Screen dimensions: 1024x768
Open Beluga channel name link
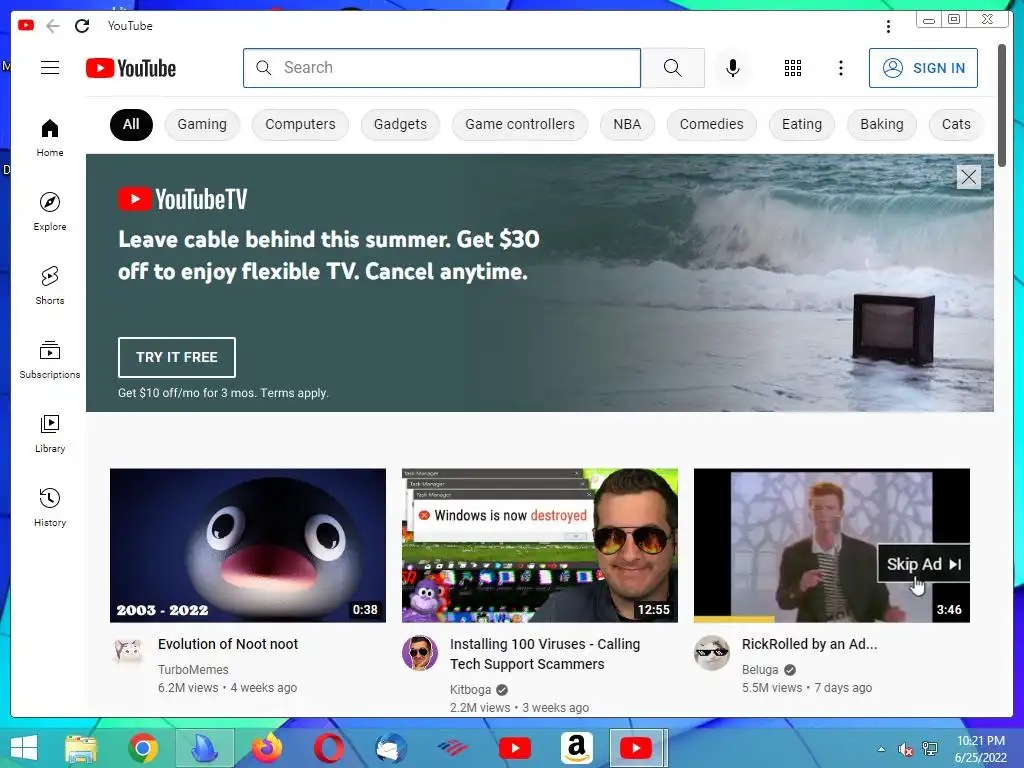click(760, 669)
